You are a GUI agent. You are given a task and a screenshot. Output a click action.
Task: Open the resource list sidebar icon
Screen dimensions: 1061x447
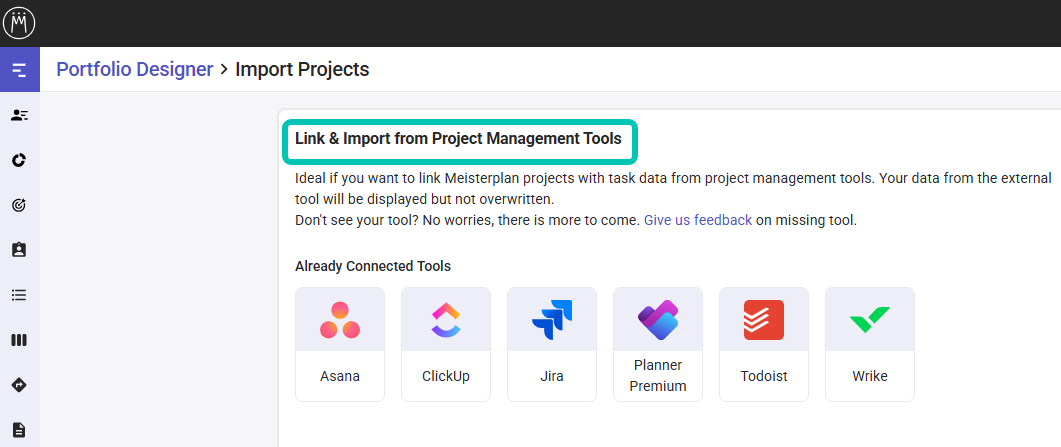pos(19,115)
